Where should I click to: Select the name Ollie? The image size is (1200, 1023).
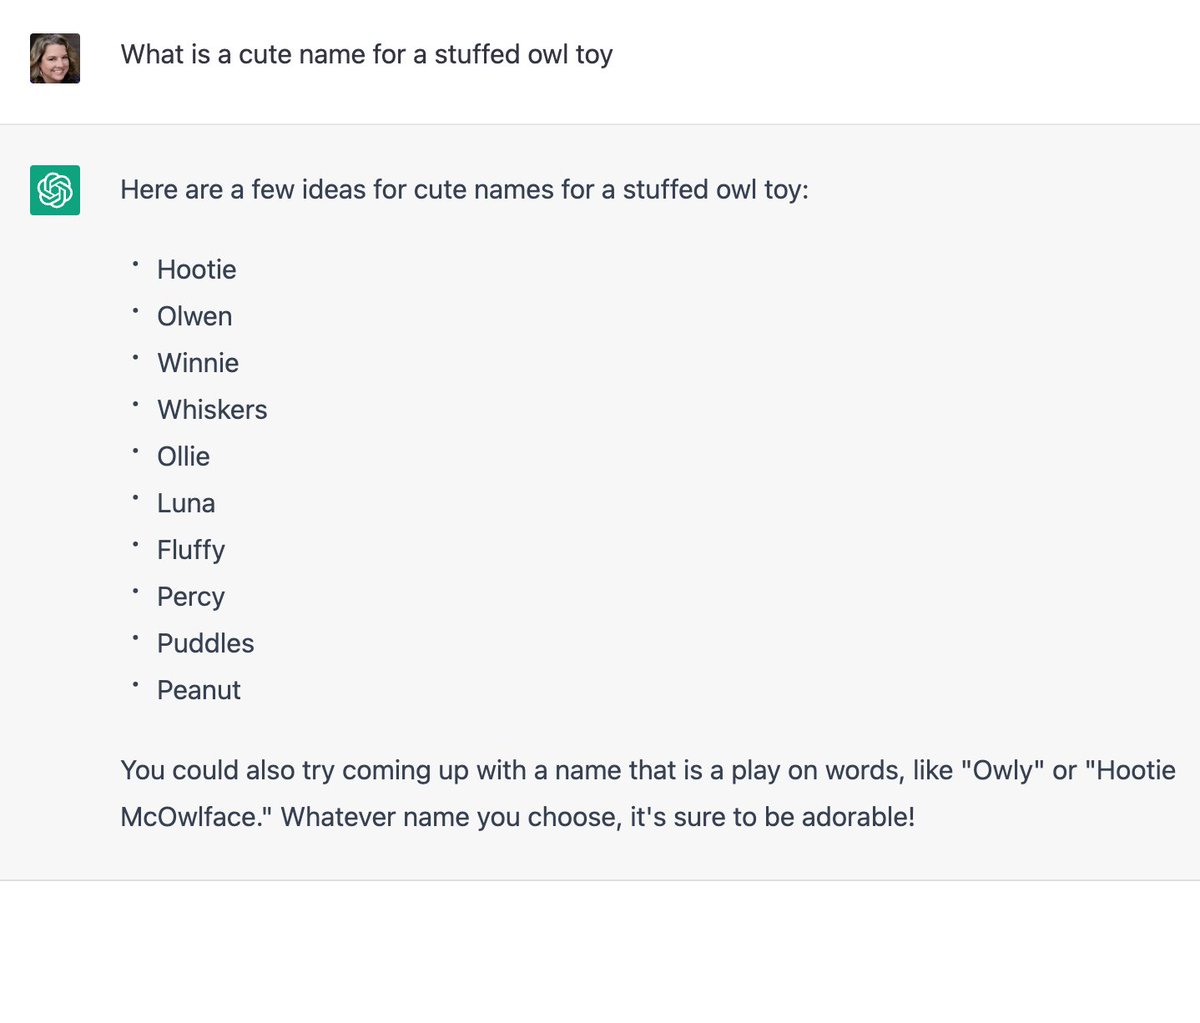(184, 456)
